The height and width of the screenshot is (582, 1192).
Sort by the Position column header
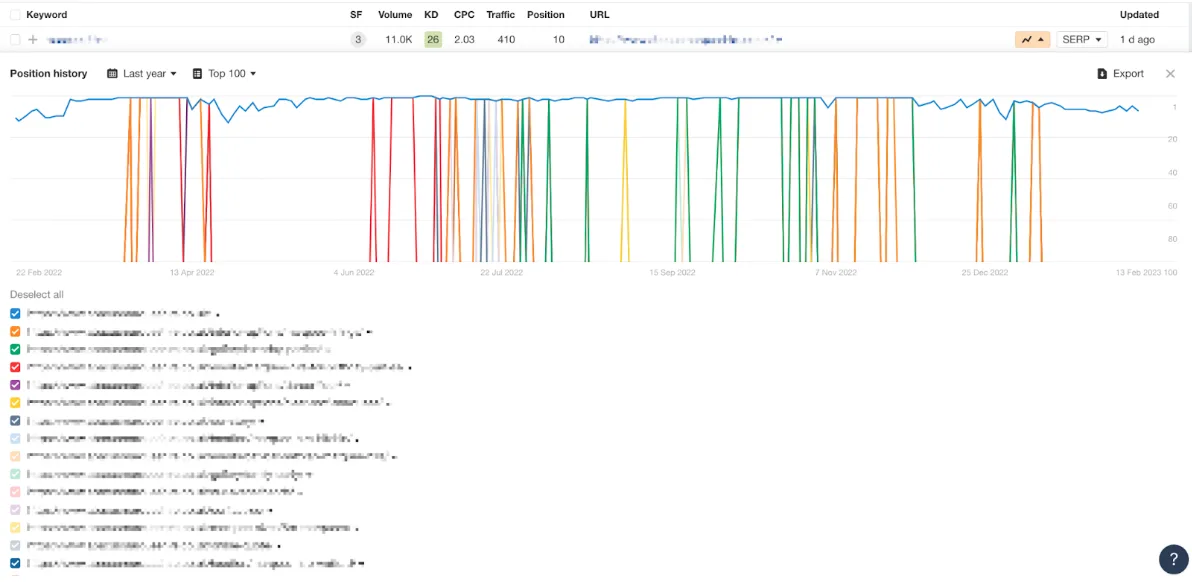pyautogui.click(x=546, y=14)
